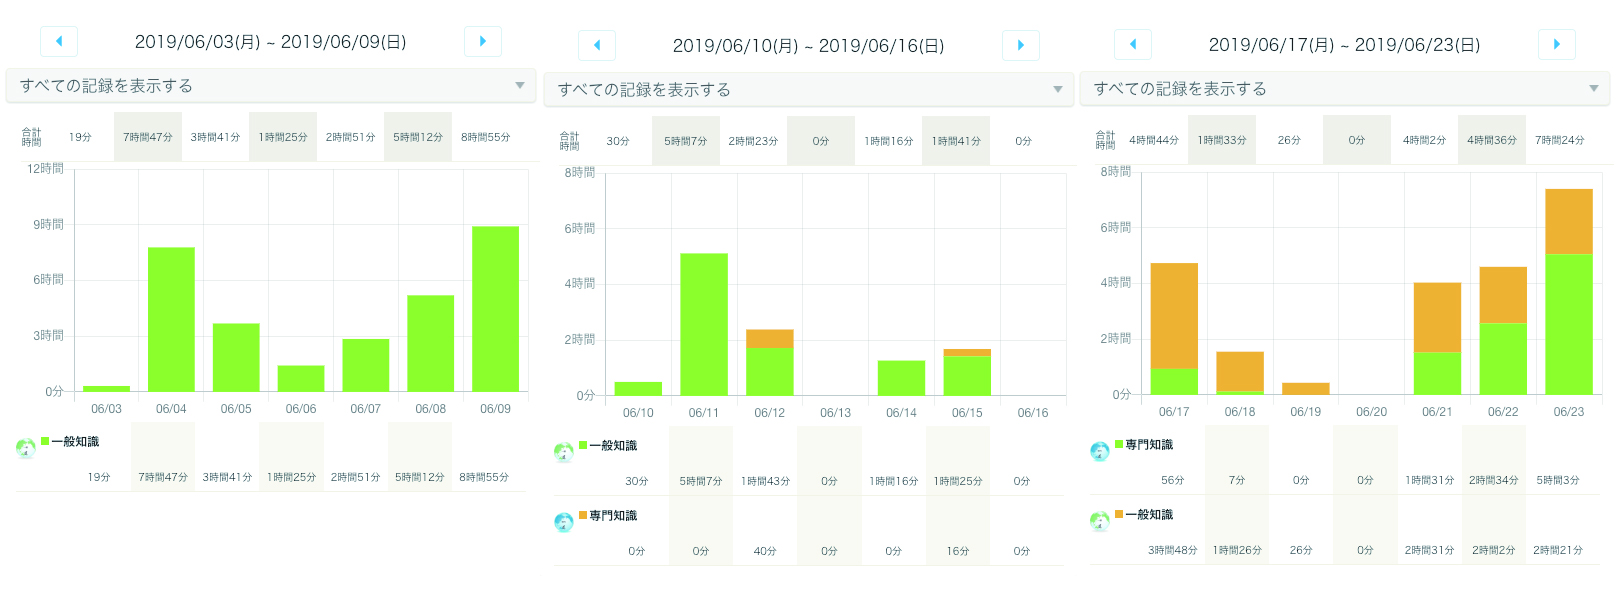Click the 06/20 date label on the chart axis
This screenshot has height=609, width=1617.
tap(1371, 412)
